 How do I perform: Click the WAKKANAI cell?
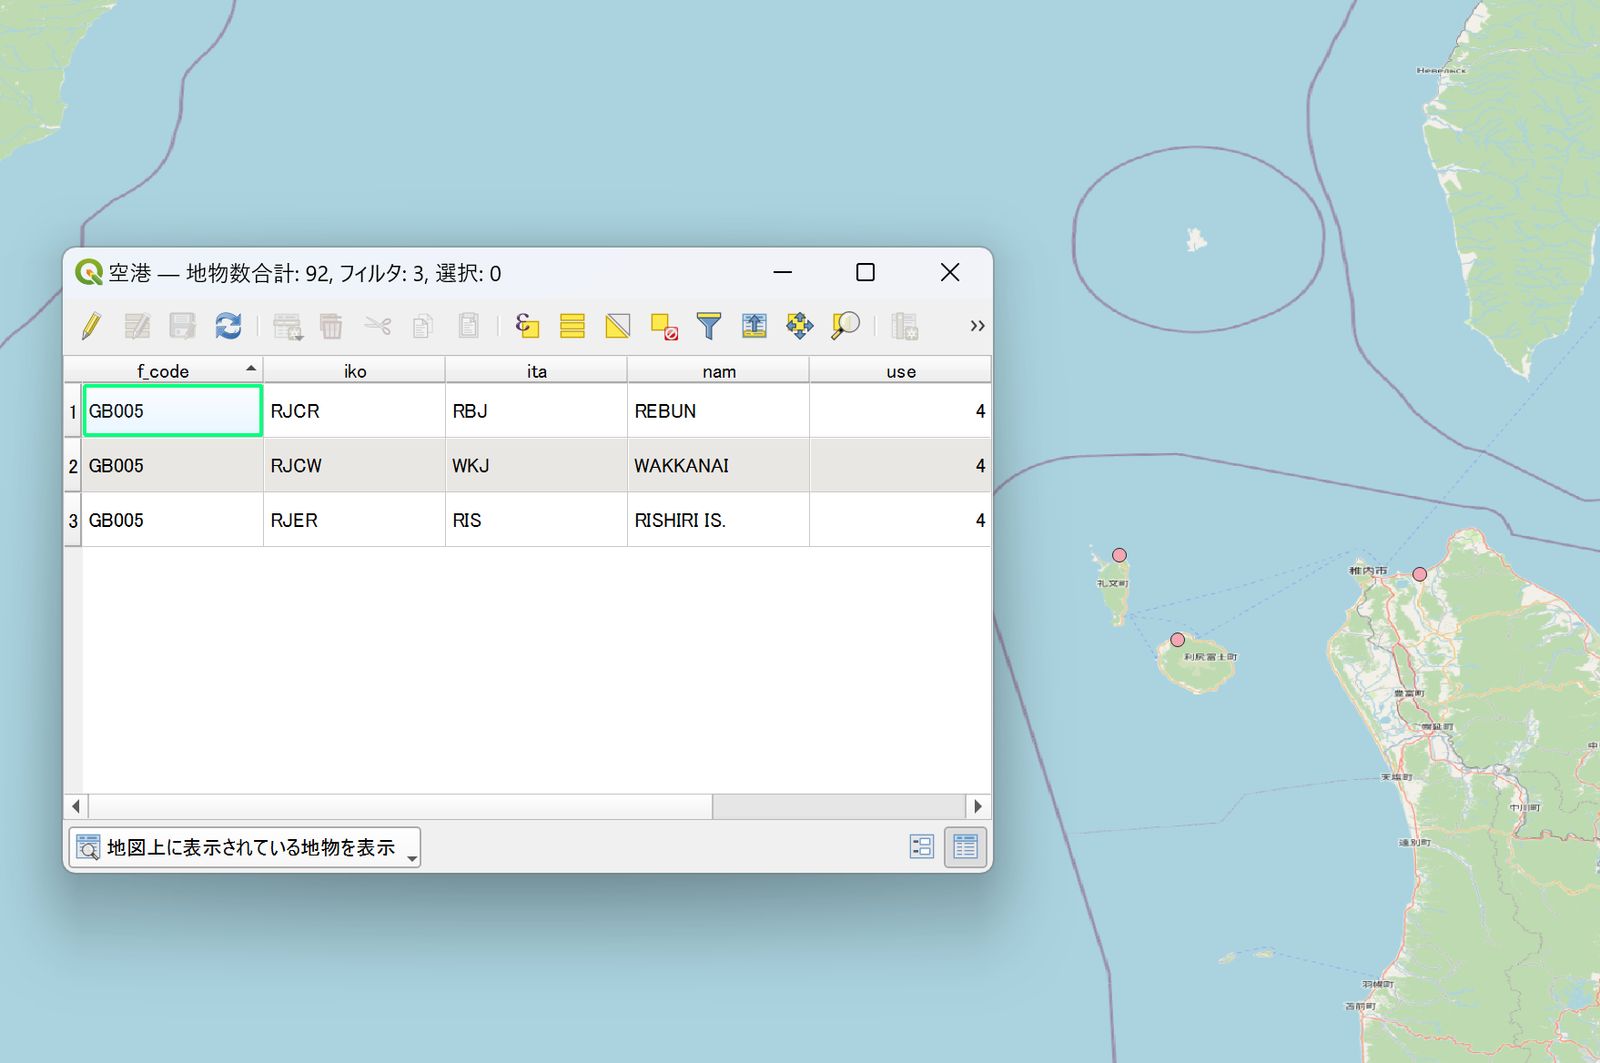[719, 466]
